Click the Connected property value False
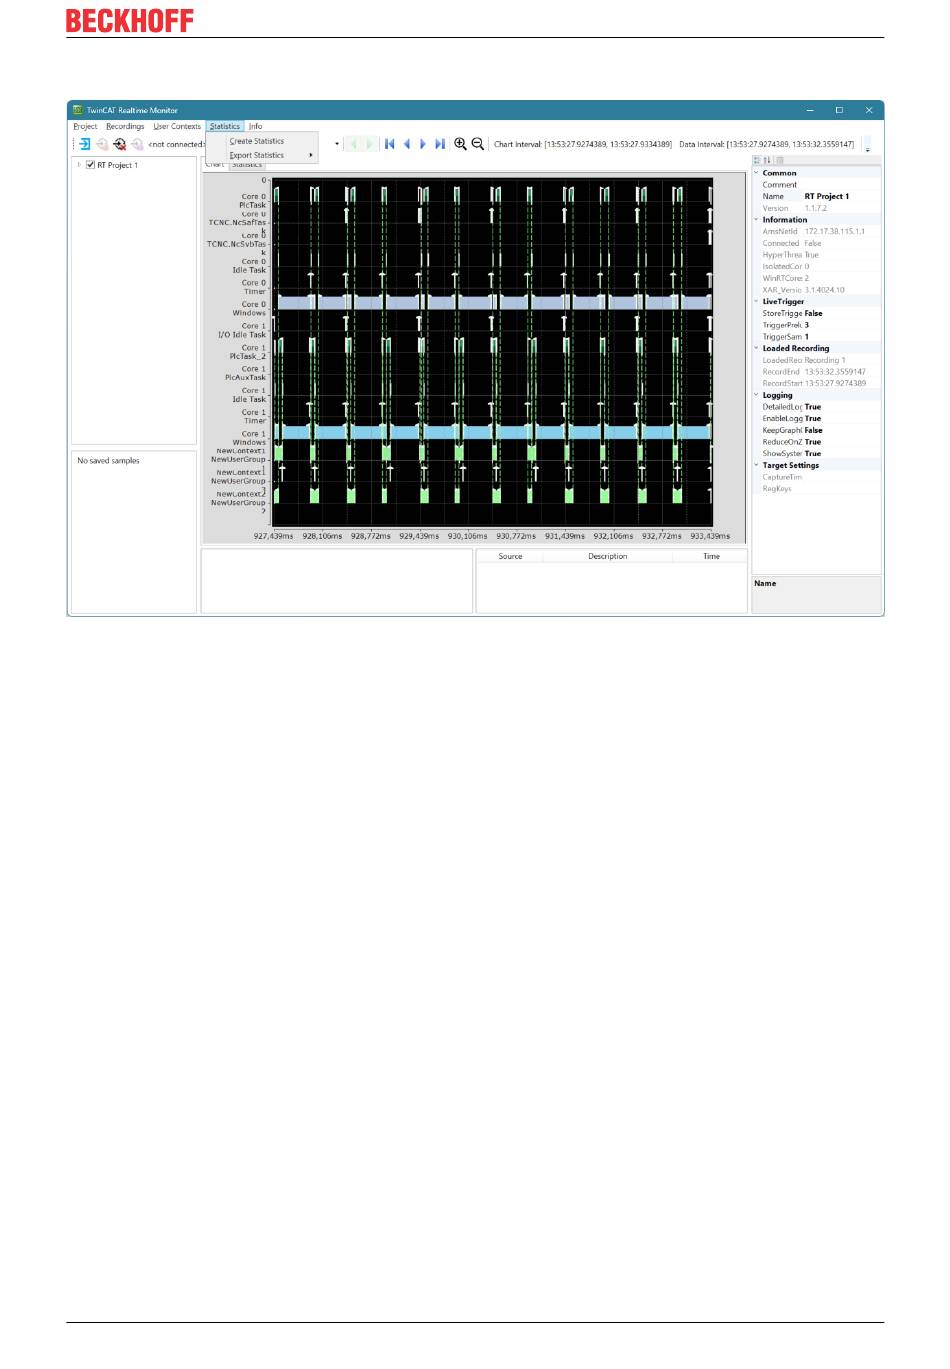The image size is (950, 1369). coord(813,243)
